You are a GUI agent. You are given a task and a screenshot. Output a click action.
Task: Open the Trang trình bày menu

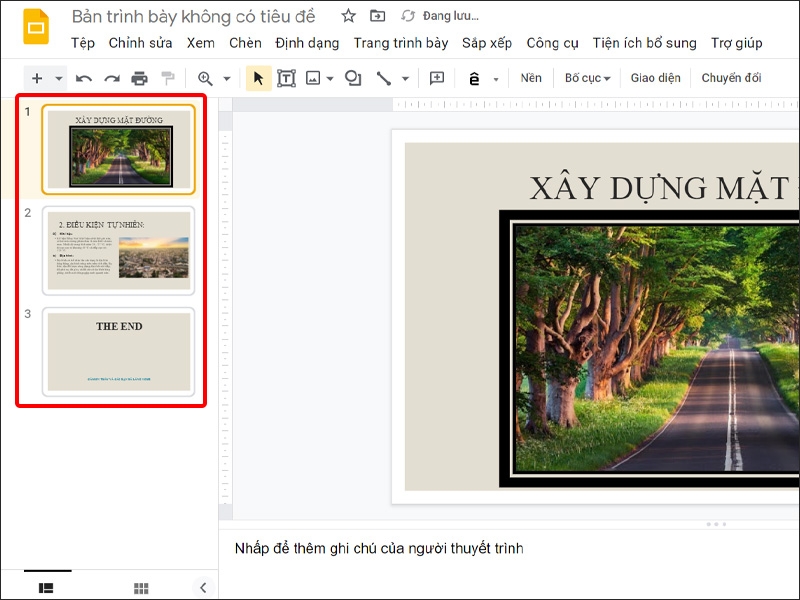coord(401,43)
